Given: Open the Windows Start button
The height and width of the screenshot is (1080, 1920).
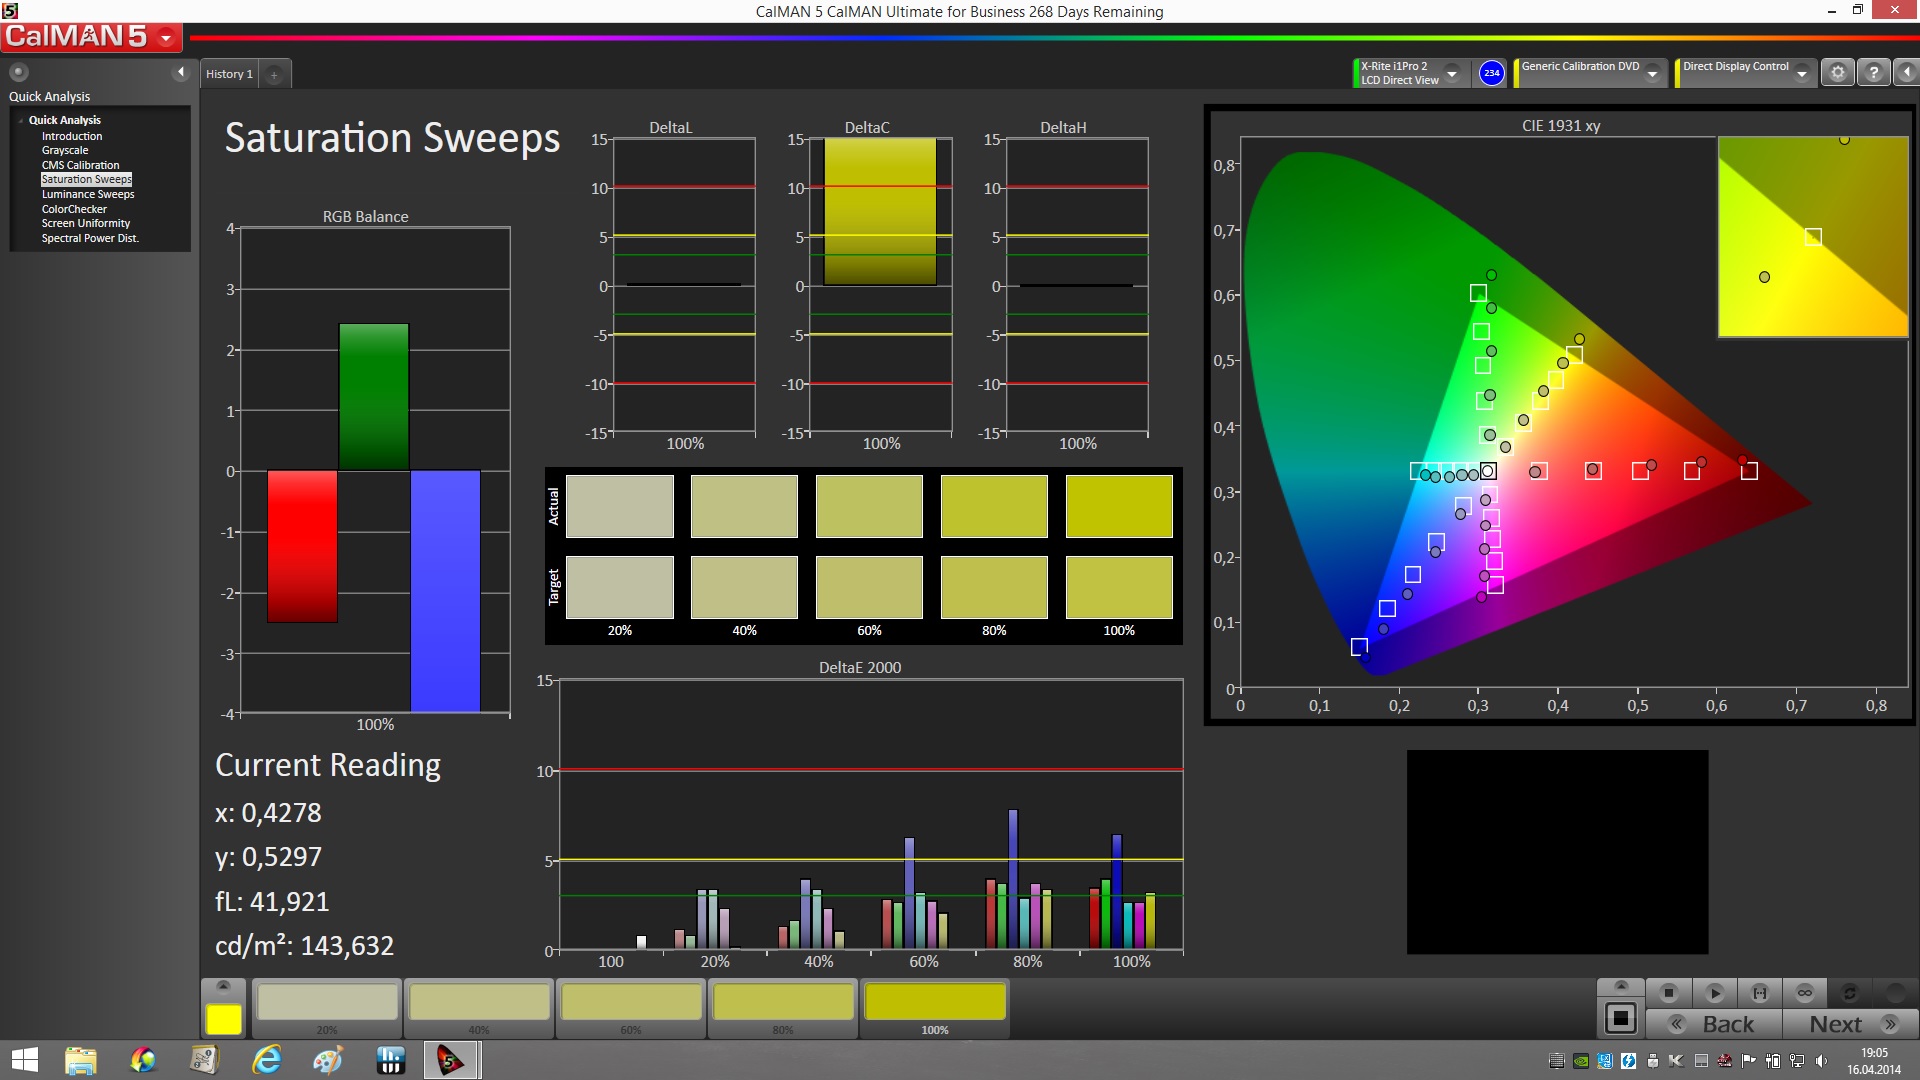Looking at the screenshot, I should point(24,1060).
